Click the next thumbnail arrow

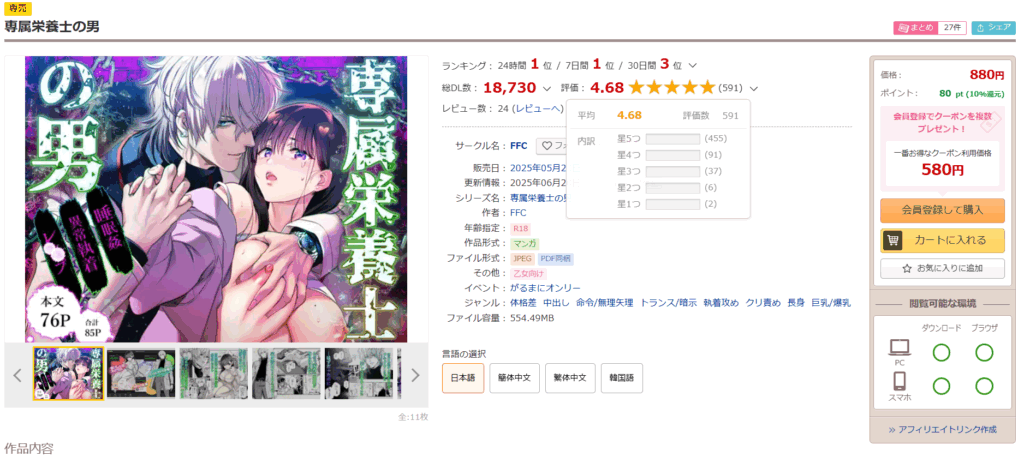(415, 375)
